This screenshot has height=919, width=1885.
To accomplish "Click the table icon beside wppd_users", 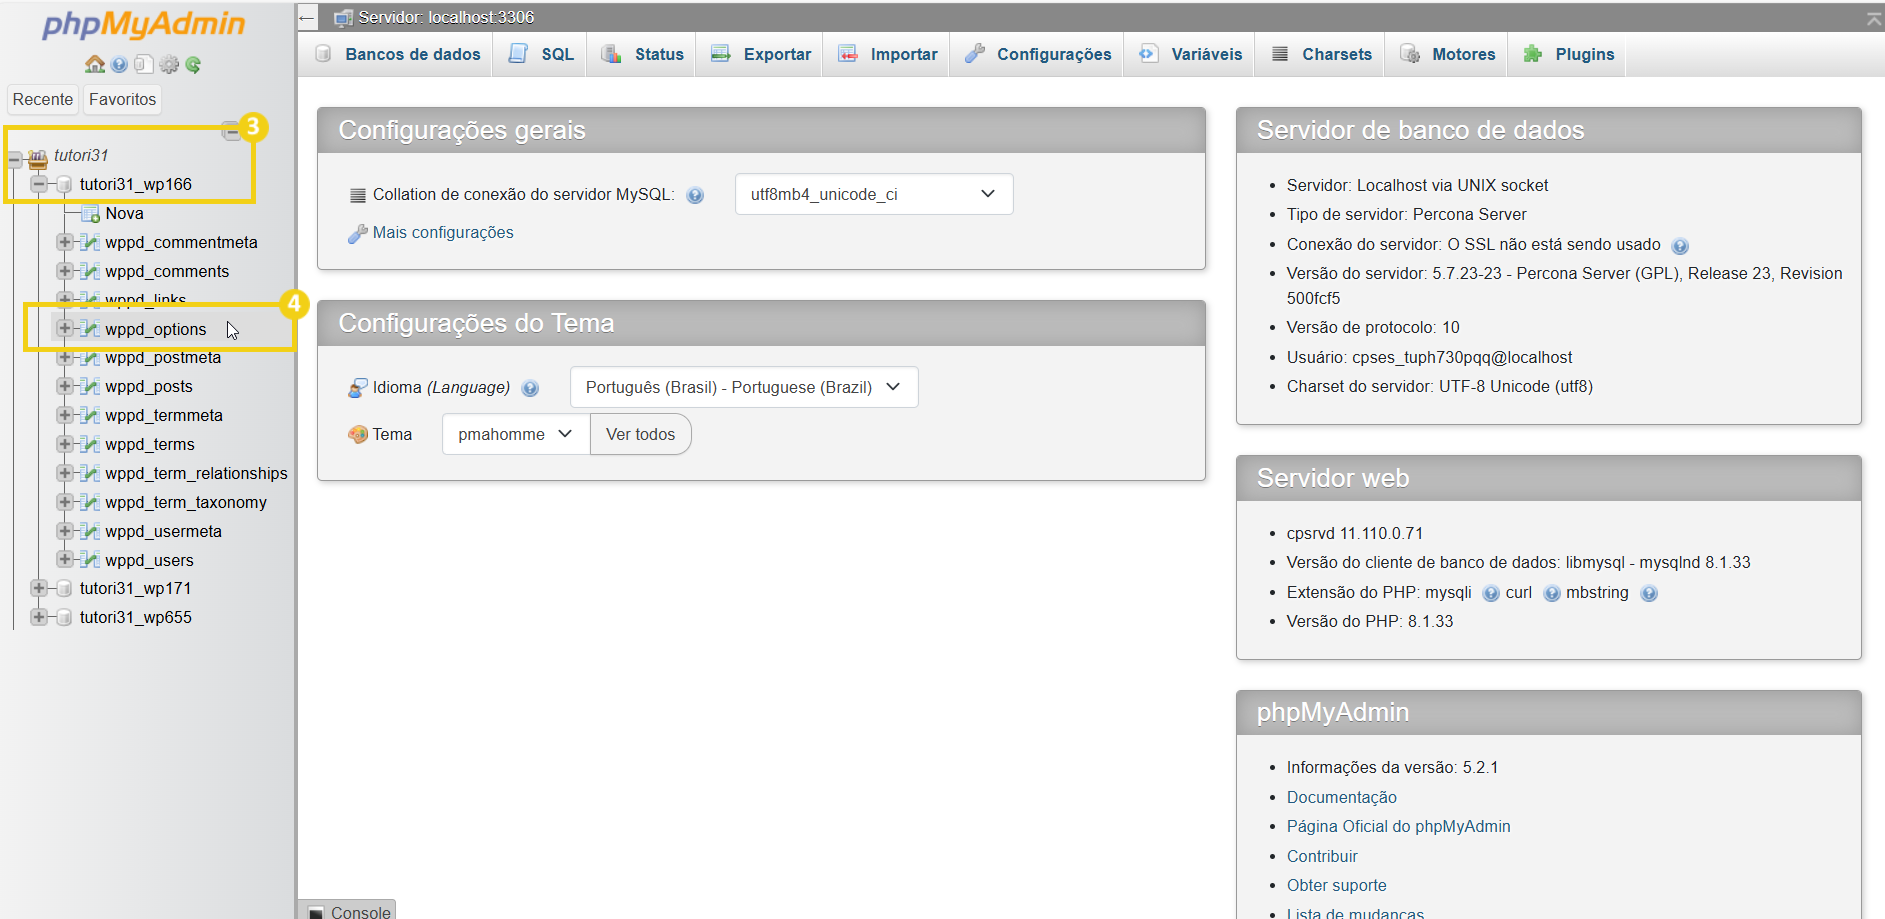I will click(x=90, y=560).
